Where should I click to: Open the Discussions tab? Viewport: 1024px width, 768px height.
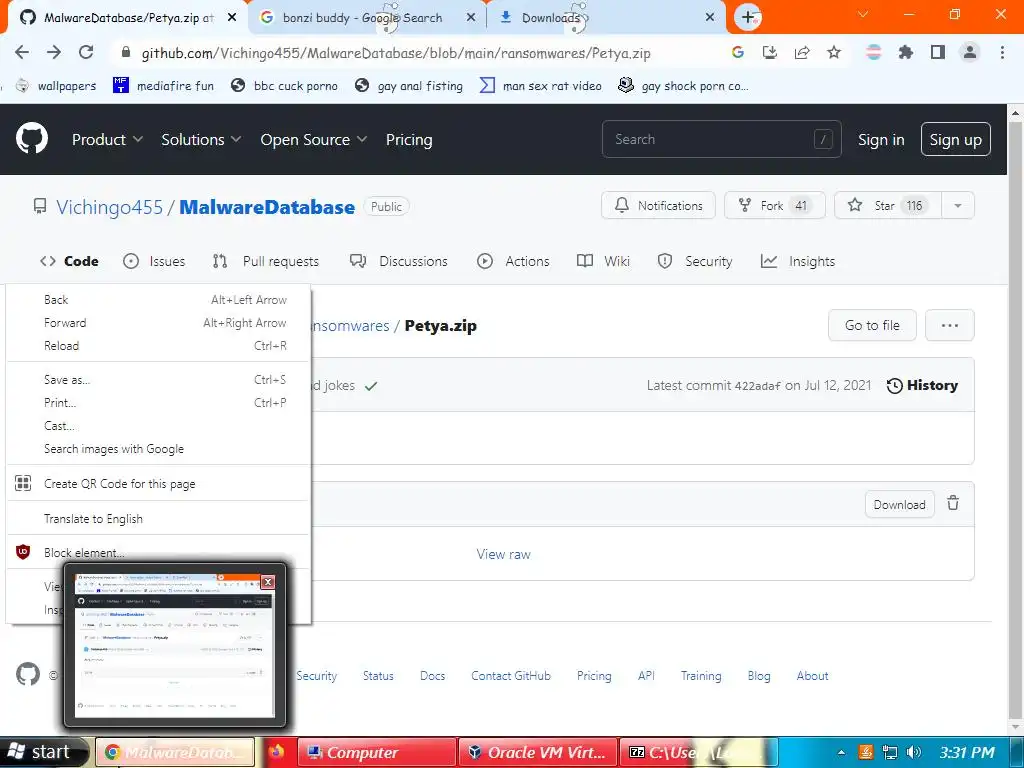[398, 261]
